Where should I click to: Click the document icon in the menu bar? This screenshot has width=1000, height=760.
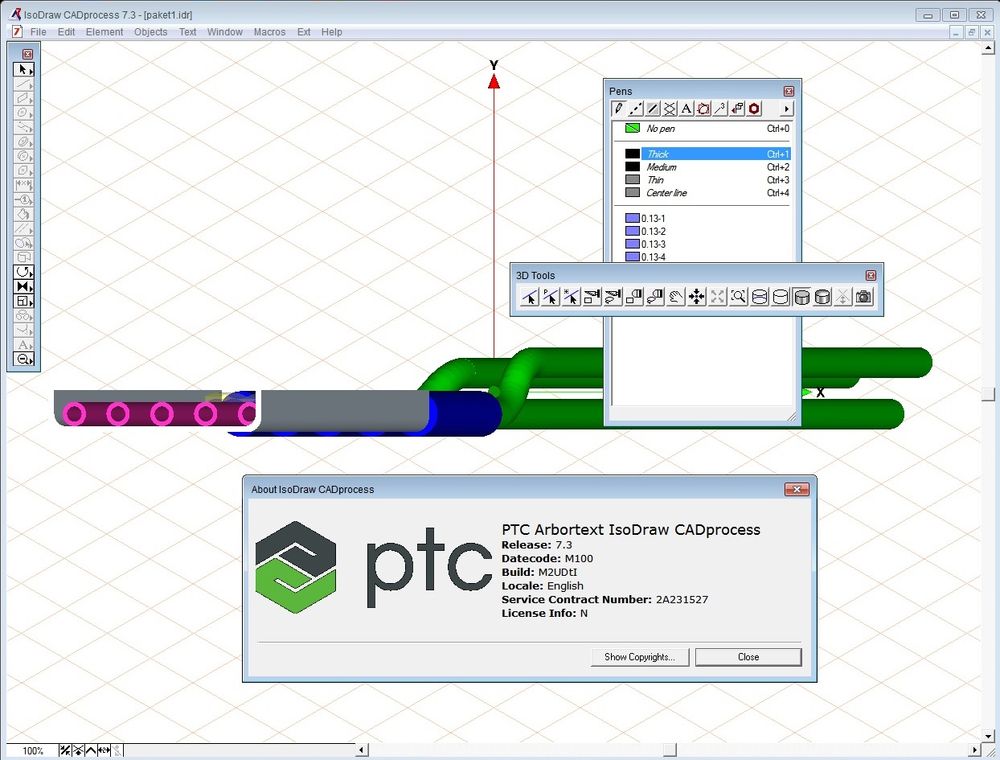(17, 31)
